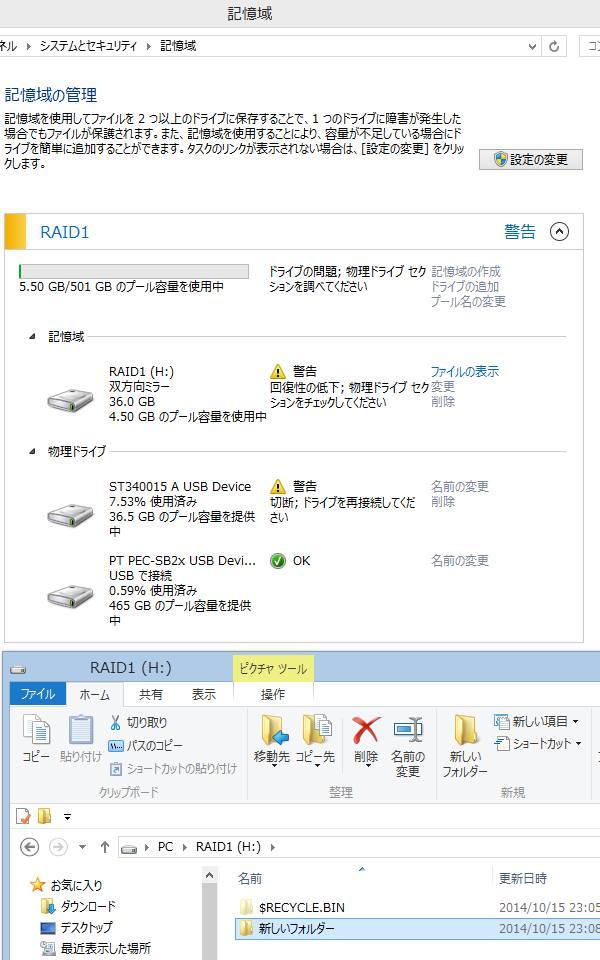The image size is (600, 960).
Task: Click the red Delete (削除) icon in ribbon
Action: (366, 731)
